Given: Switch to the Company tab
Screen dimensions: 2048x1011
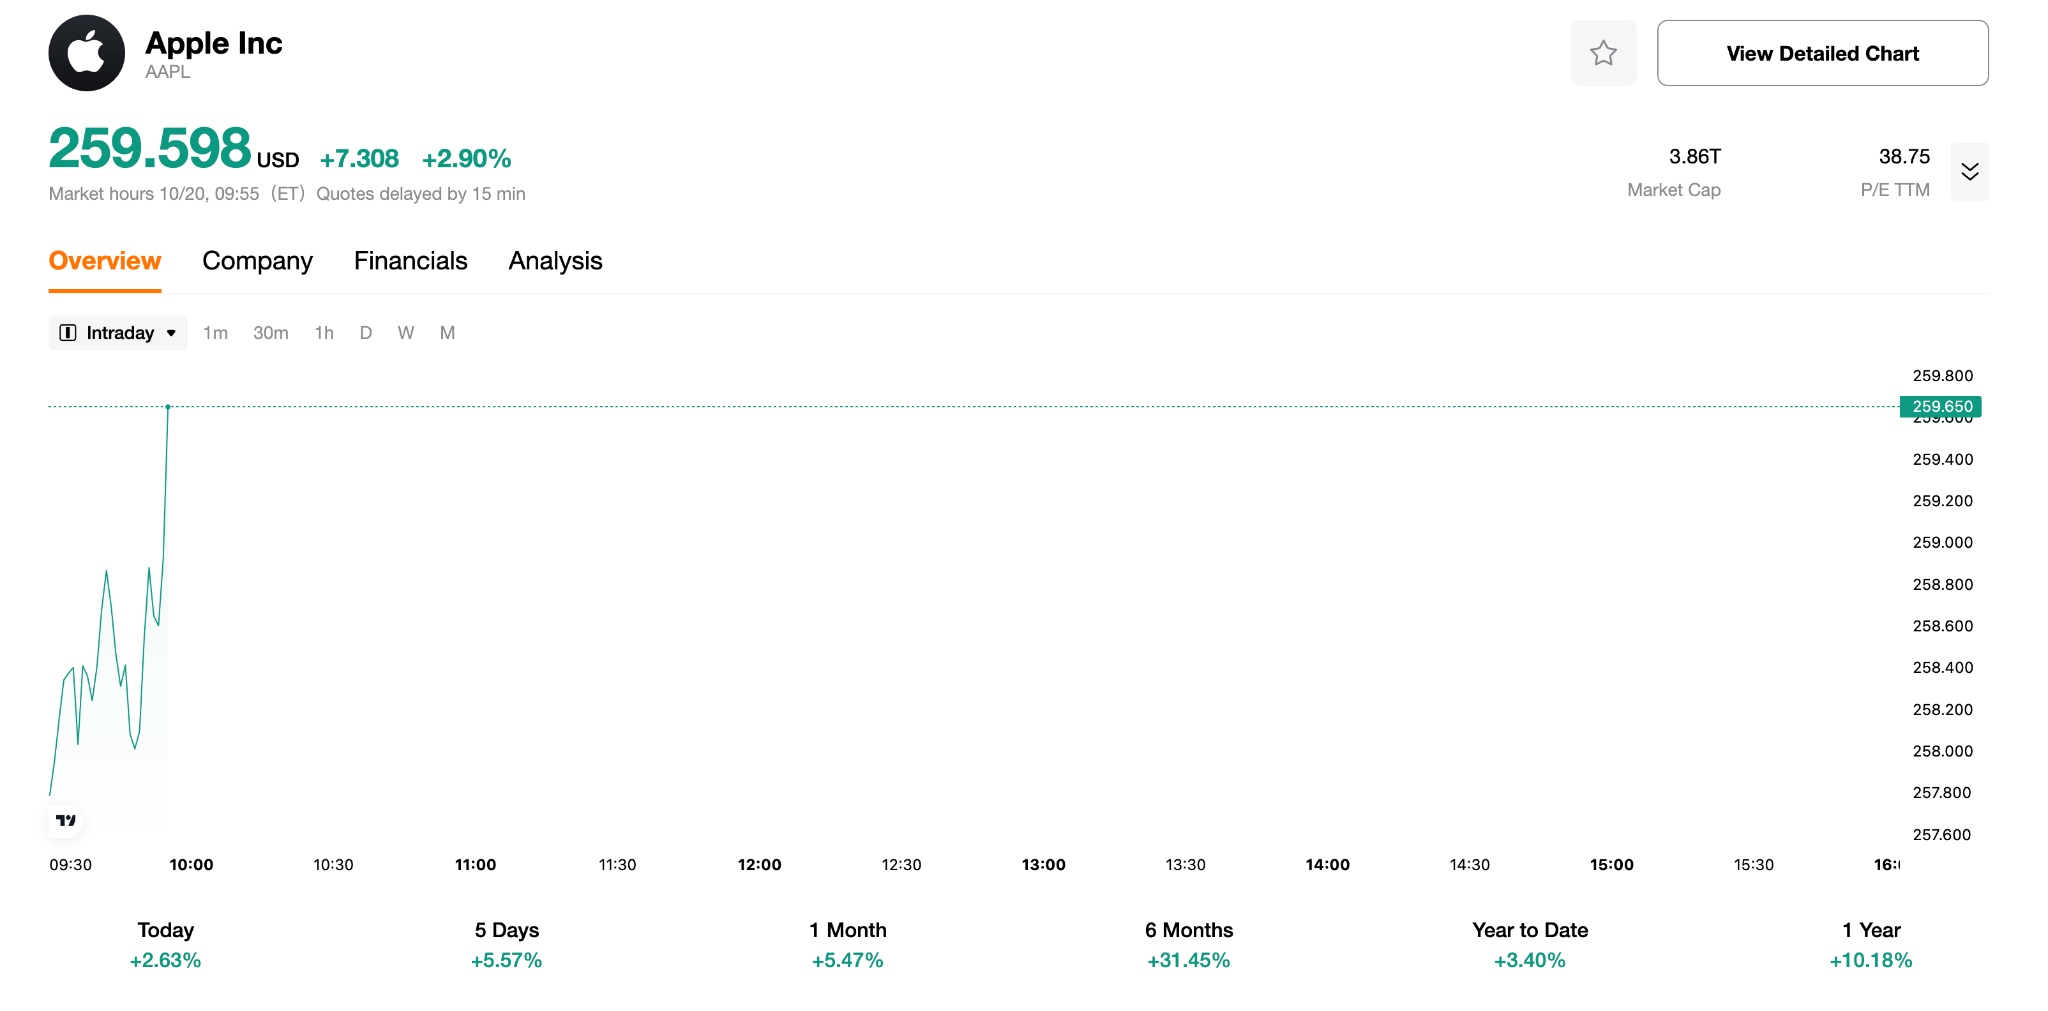Looking at the screenshot, I should (257, 261).
